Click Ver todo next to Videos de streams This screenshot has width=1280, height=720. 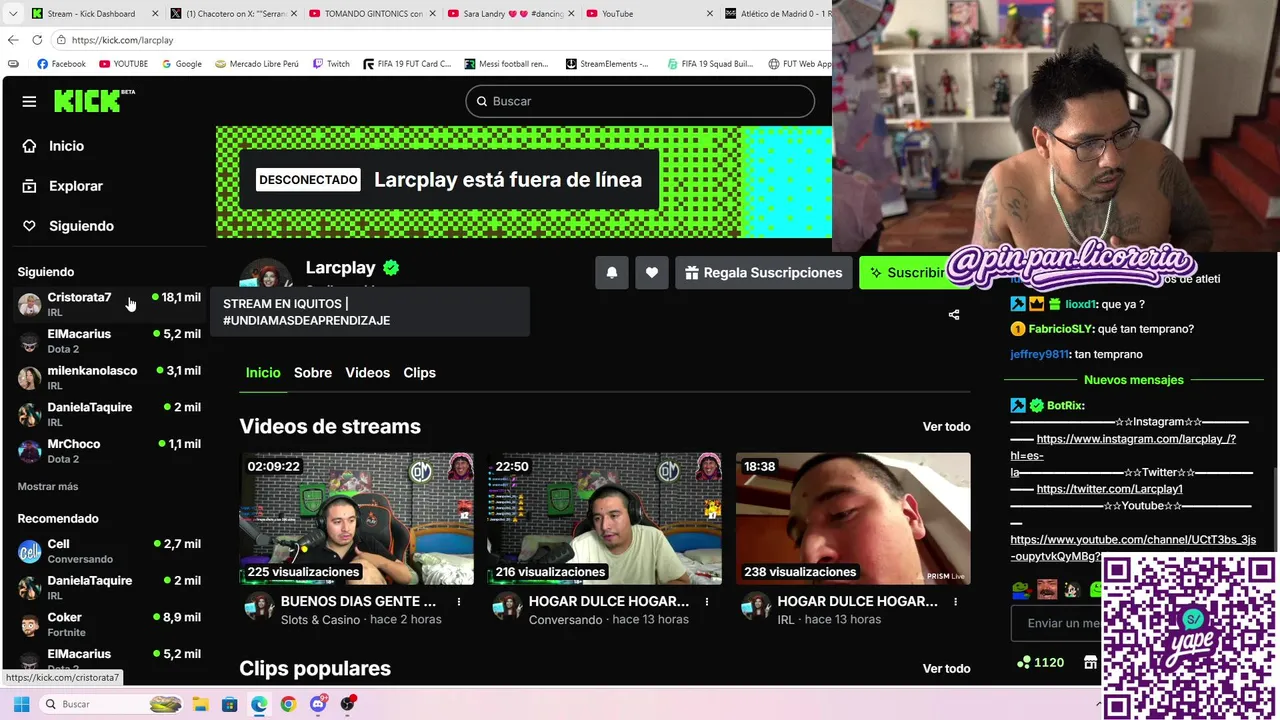946,426
